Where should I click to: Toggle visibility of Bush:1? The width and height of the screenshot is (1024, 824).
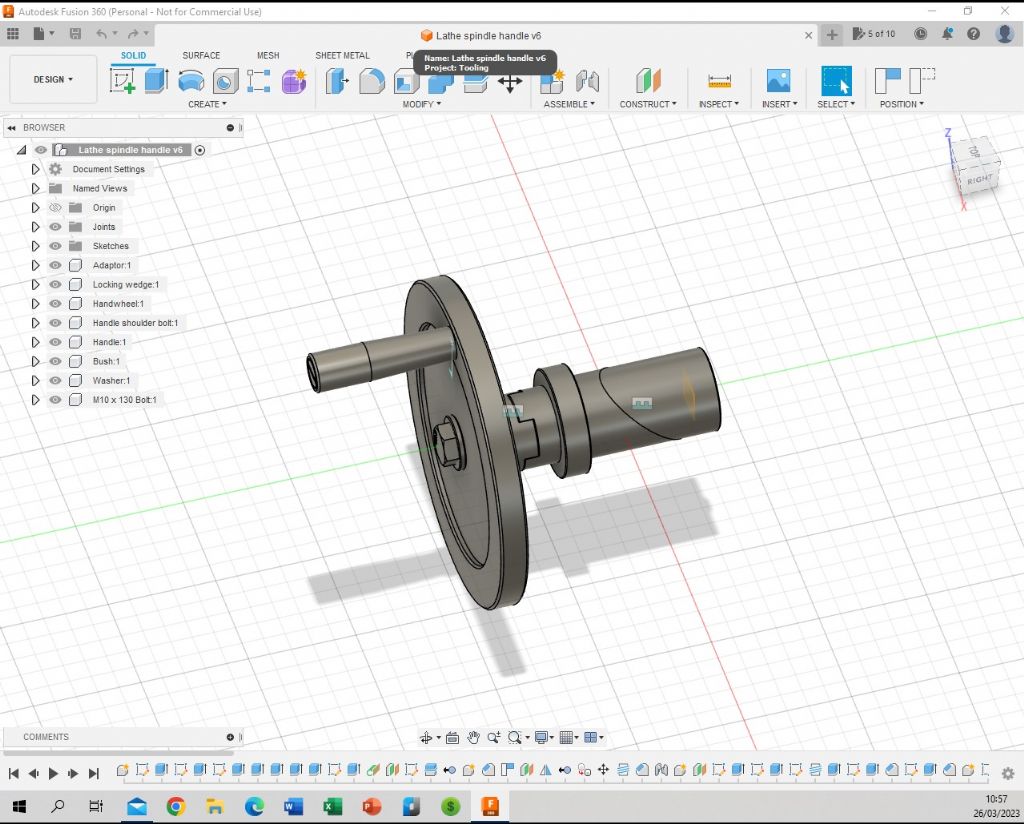tap(56, 361)
